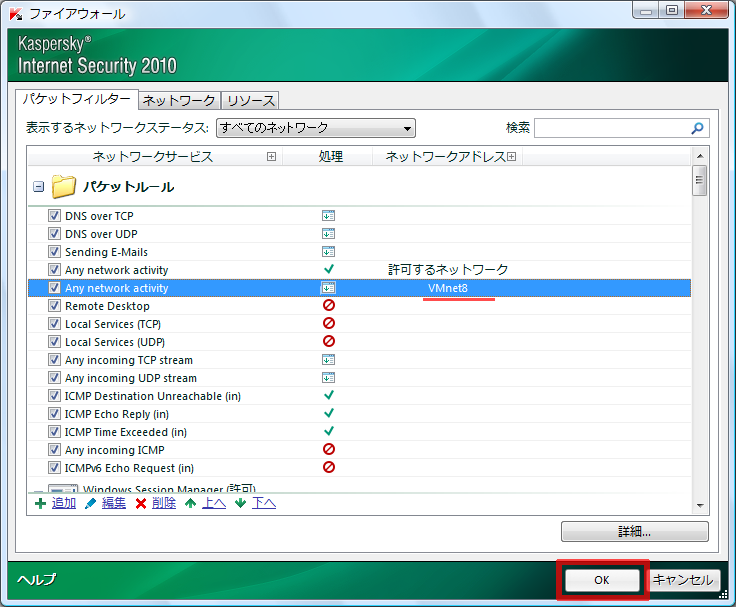Toggle the Local Services (TCP) checkbox
736x607 pixels.
[55, 324]
